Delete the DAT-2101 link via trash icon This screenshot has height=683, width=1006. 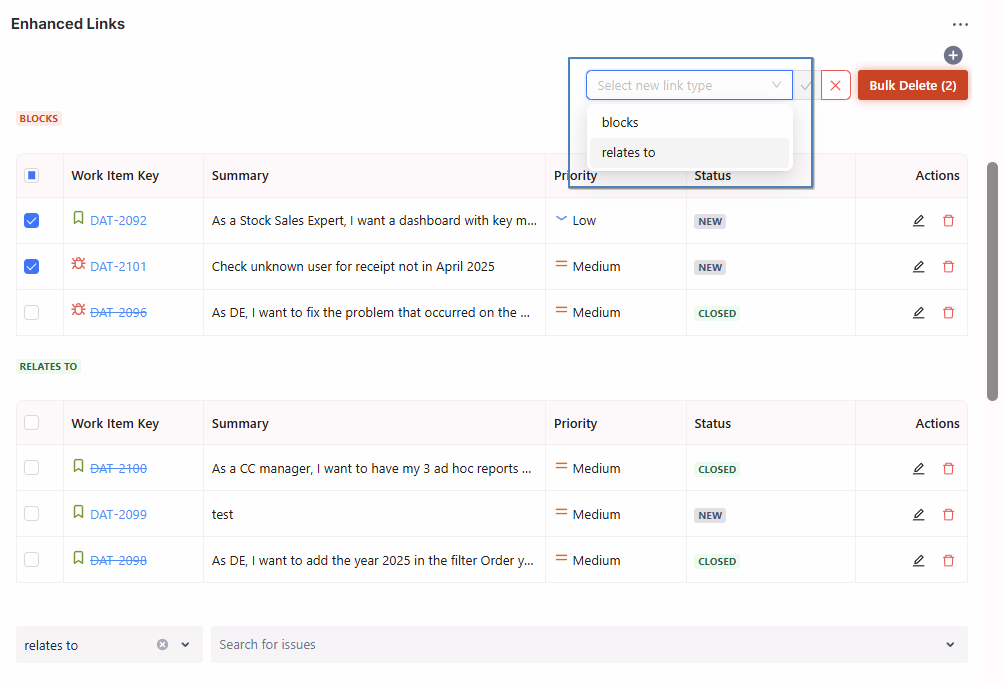(x=948, y=267)
